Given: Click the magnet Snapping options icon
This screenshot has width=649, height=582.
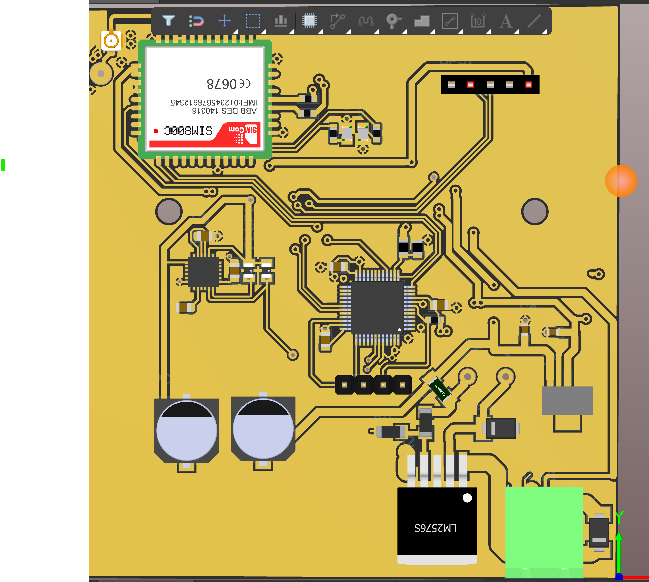Looking at the screenshot, I should (197, 20).
